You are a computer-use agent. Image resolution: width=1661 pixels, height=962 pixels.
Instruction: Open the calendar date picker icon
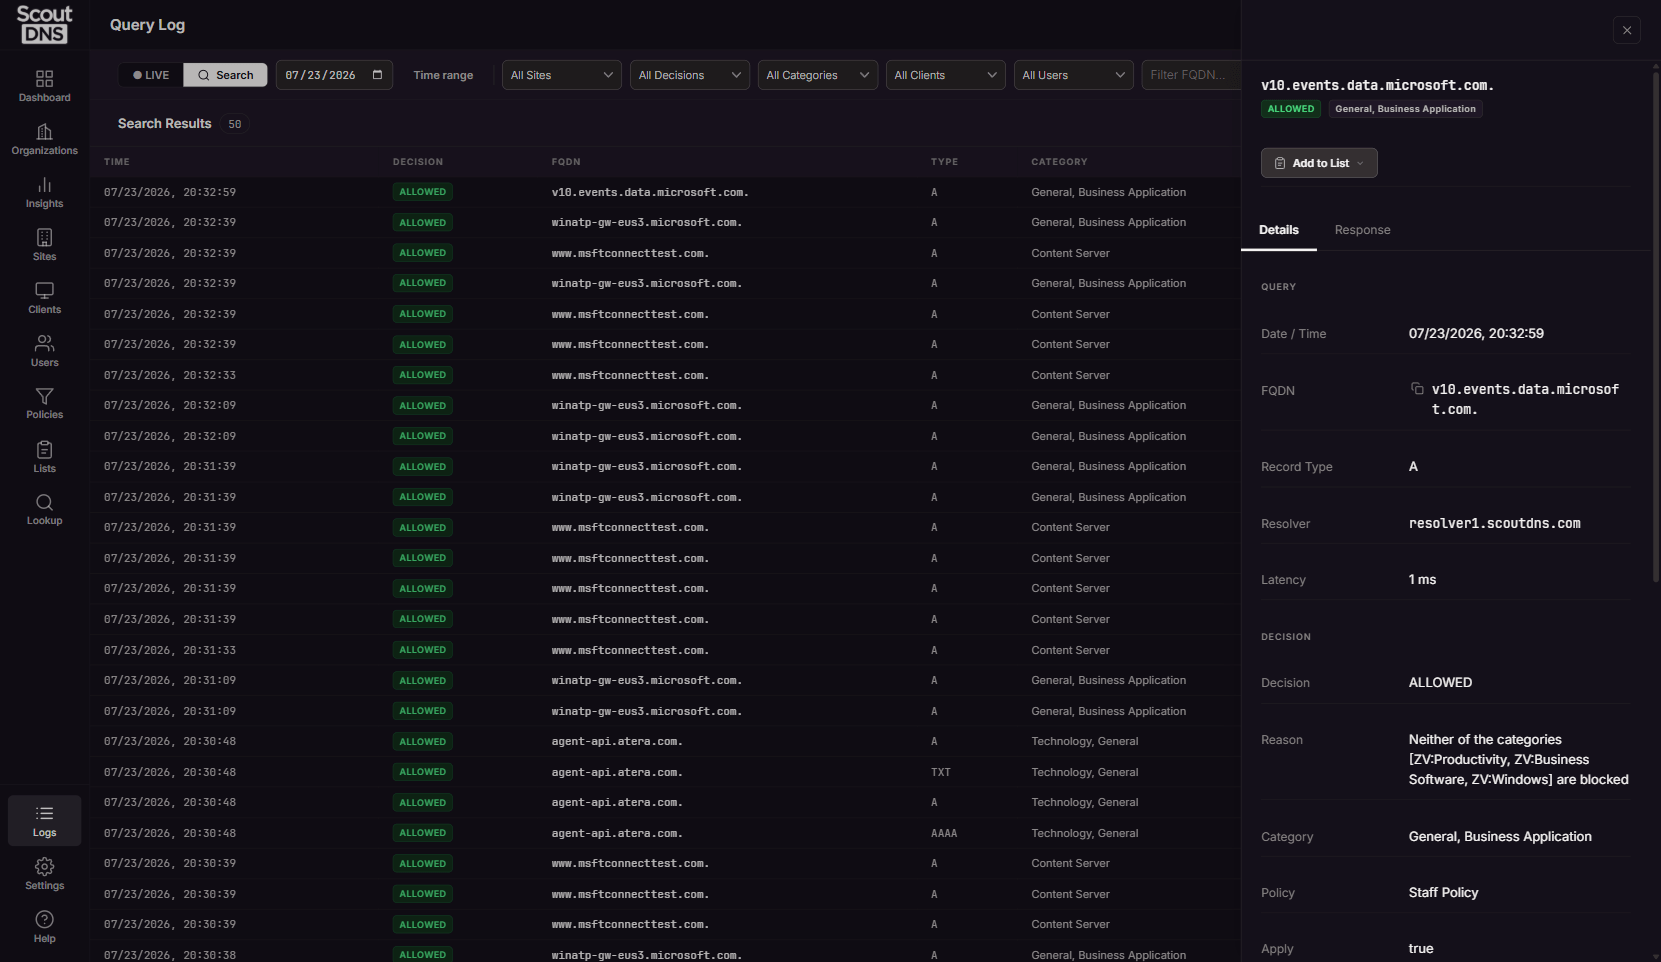(x=377, y=75)
